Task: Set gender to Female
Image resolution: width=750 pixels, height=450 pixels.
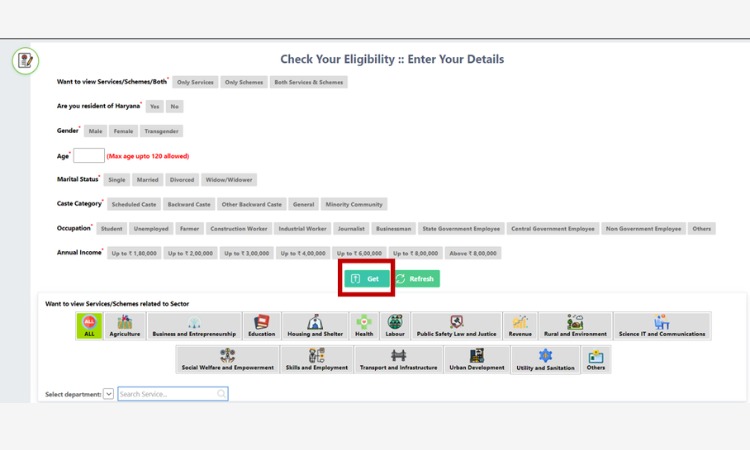Action: click(x=123, y=131)
